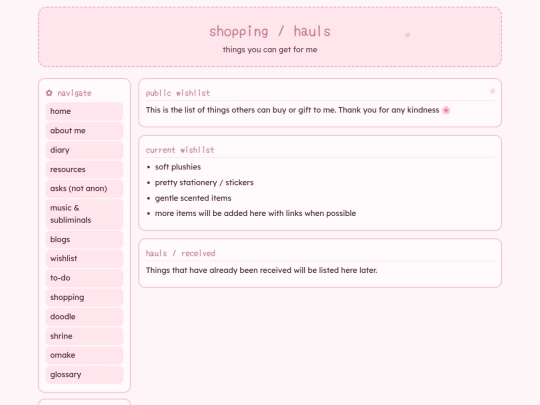Screen dimensions: 540x405
Task: Click the flower icon beside navigate
Action: [x=49, y=93]
